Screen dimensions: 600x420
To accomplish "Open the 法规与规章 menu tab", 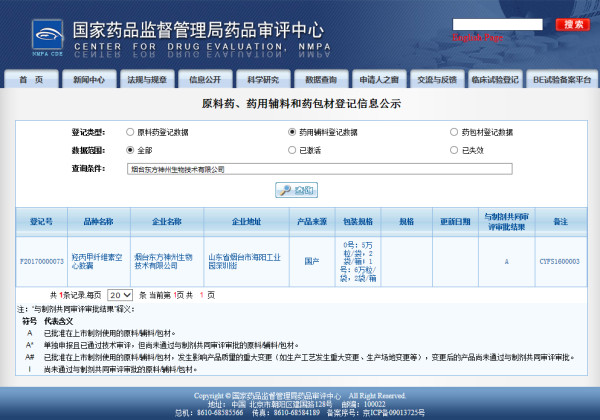I will point(147,79).
